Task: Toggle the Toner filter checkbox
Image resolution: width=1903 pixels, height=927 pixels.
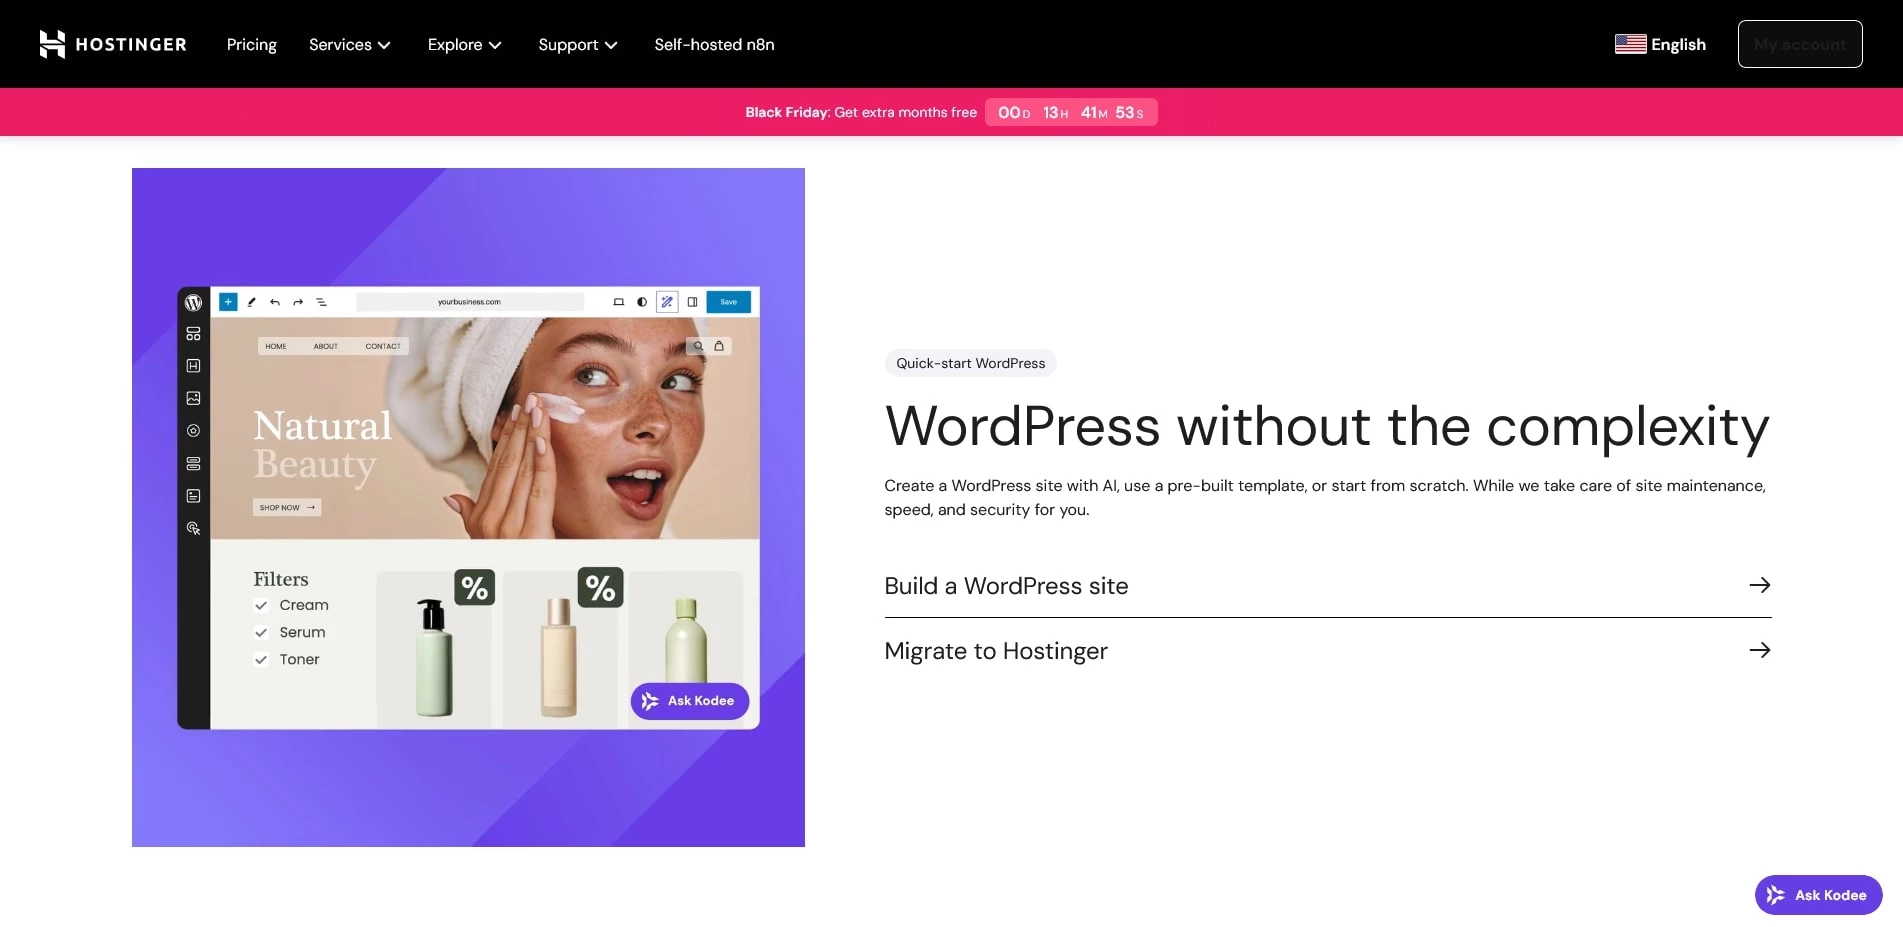Action: click(x=261, y=659)
